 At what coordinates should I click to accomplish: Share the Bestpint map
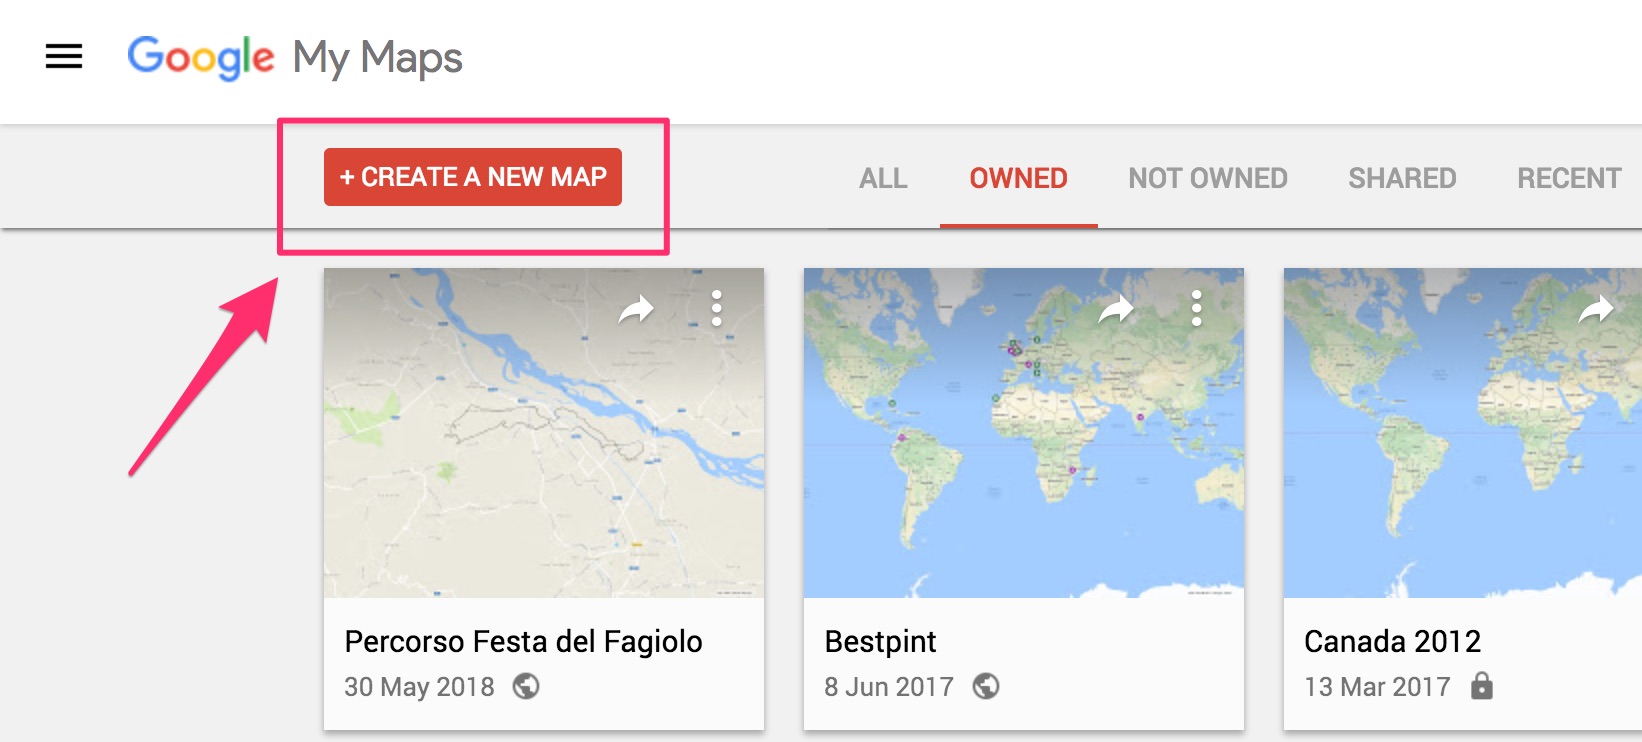pyautogui.click(x=1116, y=310)
